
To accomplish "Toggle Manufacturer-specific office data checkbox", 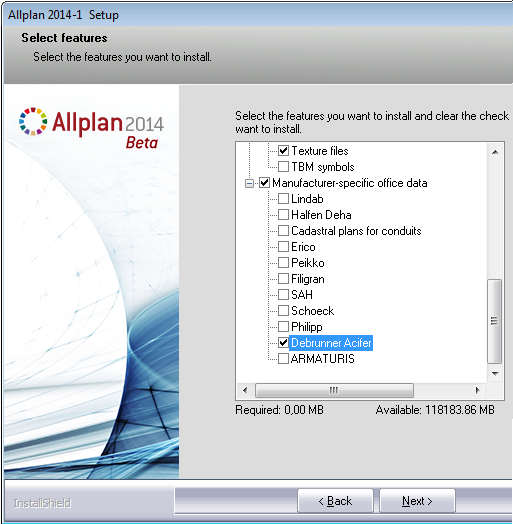I will 264,183.
